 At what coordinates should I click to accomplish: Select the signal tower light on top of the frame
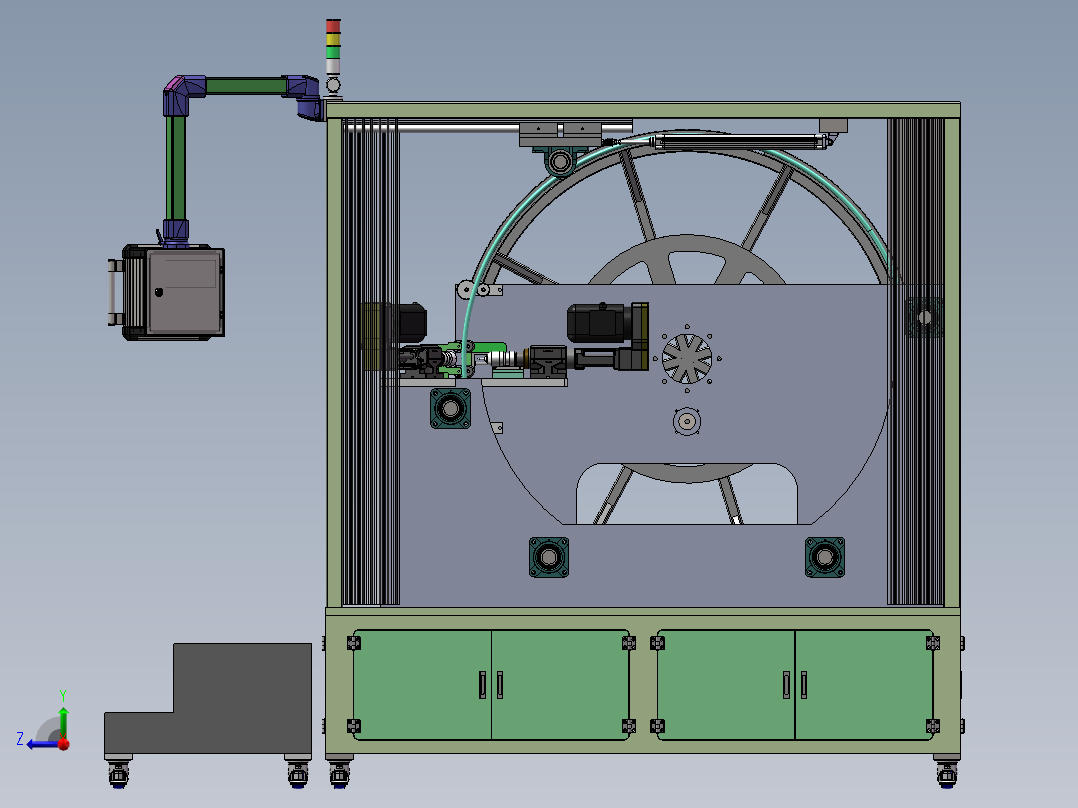click(333, 56)
